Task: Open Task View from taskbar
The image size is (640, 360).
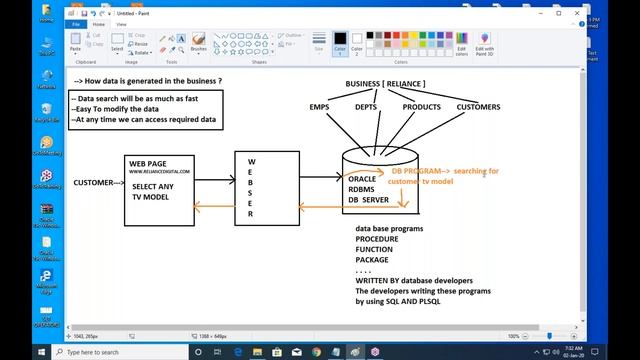Action: click(x=218, y=352)
